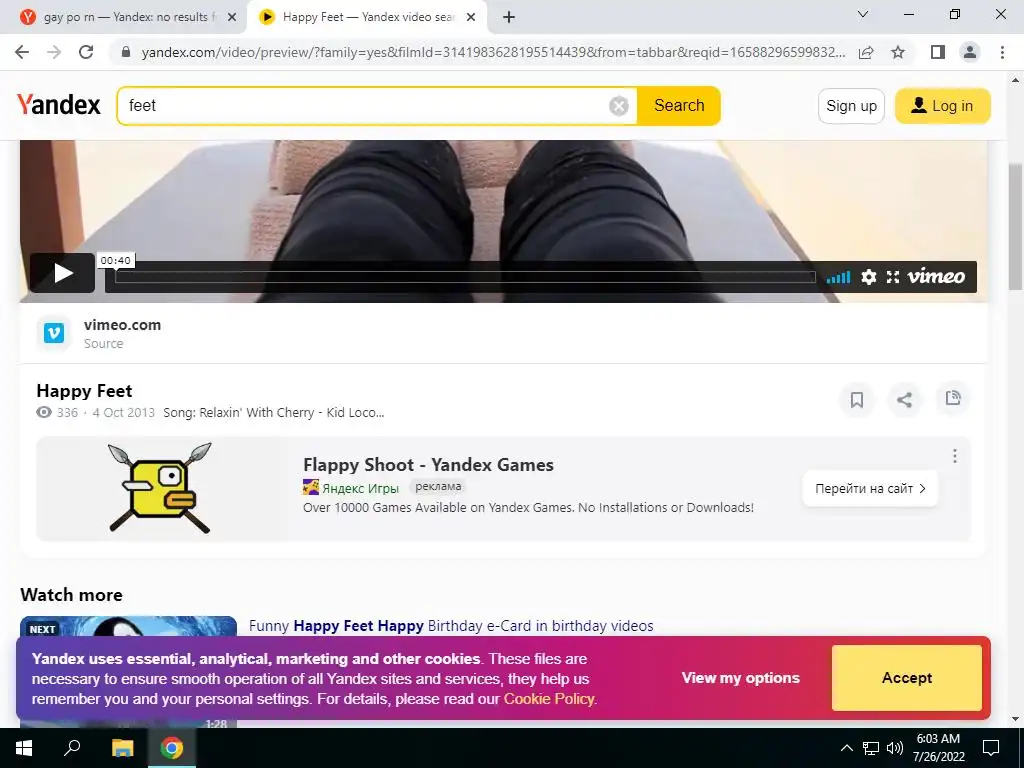The image size is (1024, 768).
Task: Share this page from address bar
Action: point(866,52)
